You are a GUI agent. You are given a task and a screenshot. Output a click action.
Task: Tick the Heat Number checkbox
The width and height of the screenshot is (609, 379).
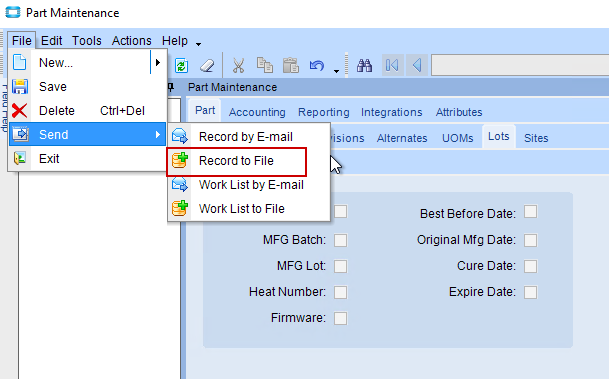[341, 292]
